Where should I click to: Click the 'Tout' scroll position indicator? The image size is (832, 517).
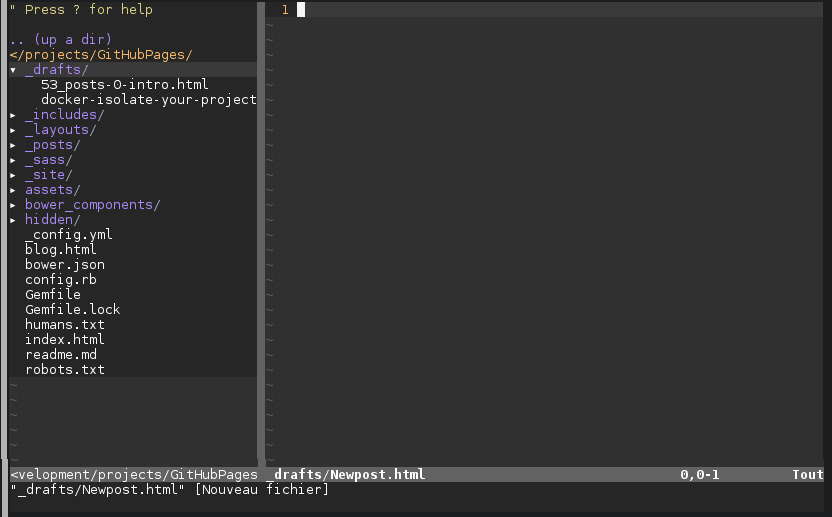(x=808, y=475)
